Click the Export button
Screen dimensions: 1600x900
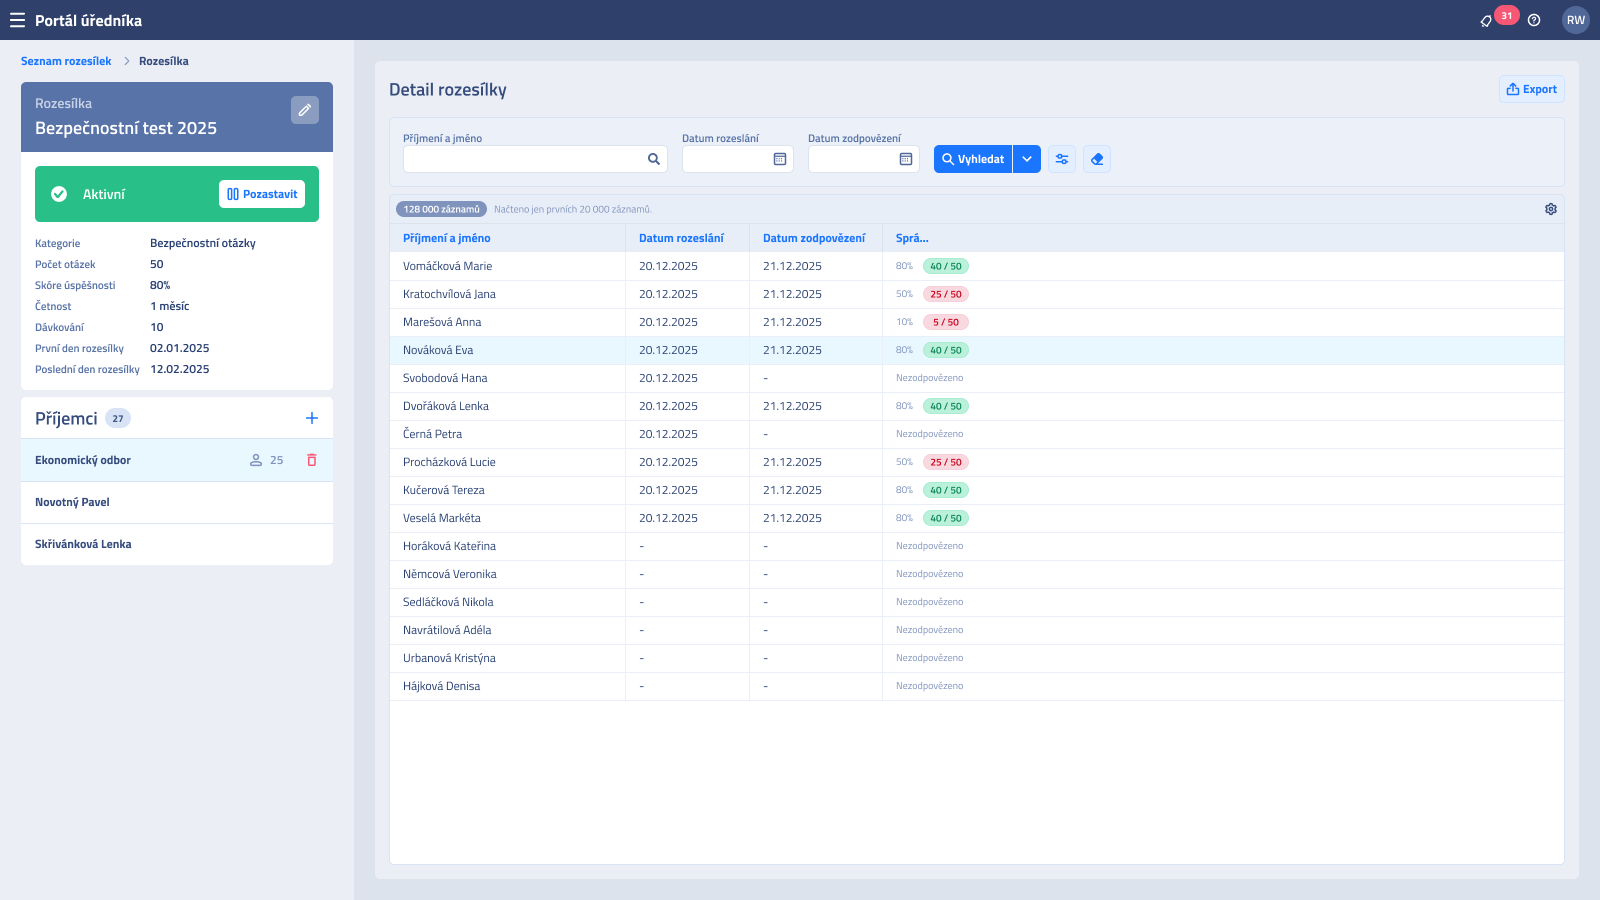click(x=1532, y=89)
